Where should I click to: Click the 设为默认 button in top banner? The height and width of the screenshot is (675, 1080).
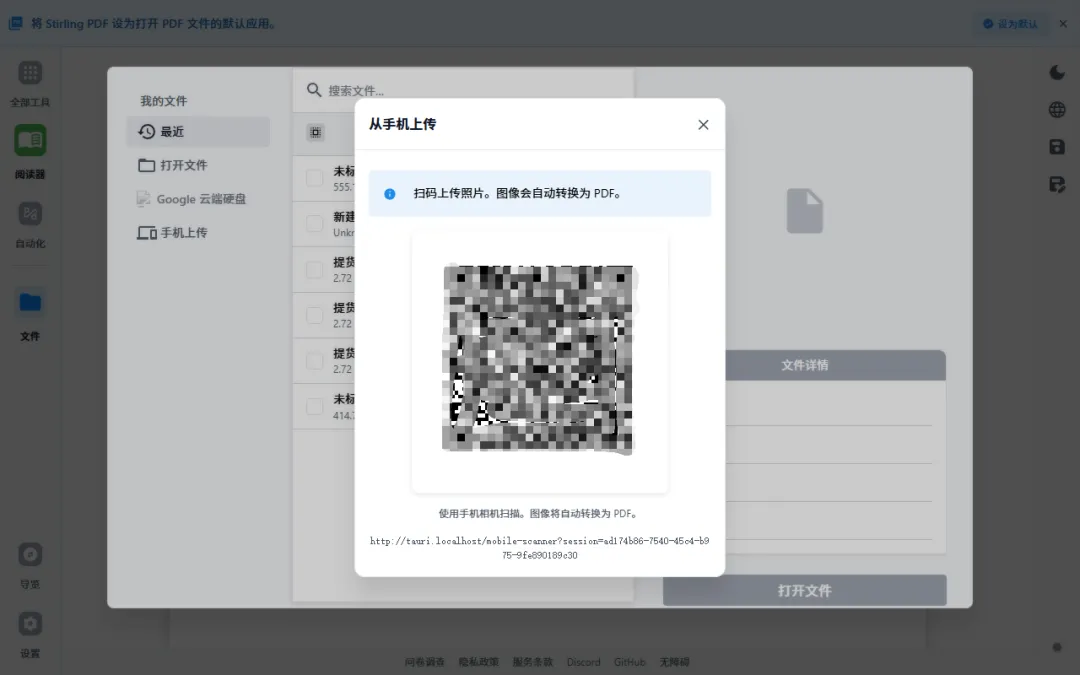(x=1010, y=23)
